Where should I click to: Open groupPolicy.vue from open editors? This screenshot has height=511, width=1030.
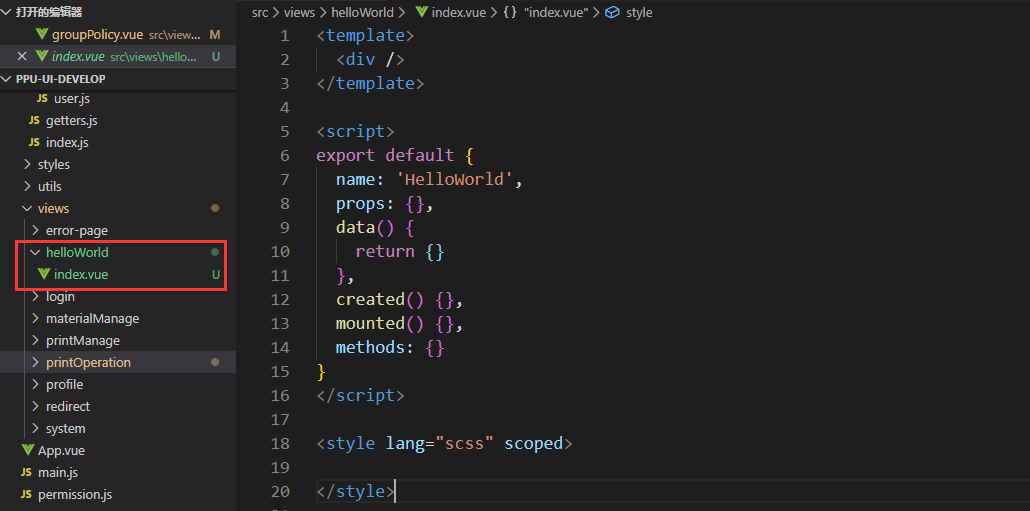tap(118, 34)
